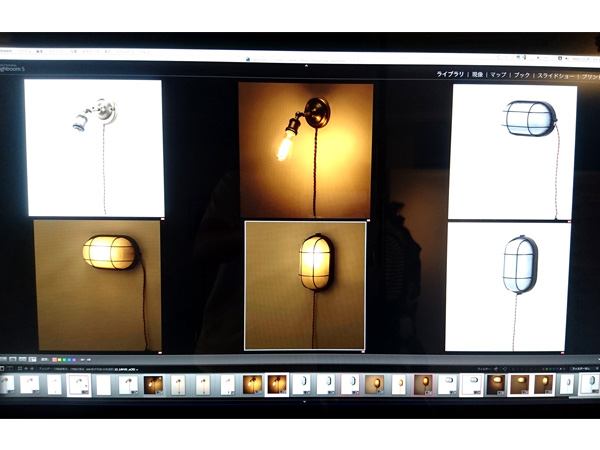Remove the white-background bracket lamp from survey

click(163, 219)
